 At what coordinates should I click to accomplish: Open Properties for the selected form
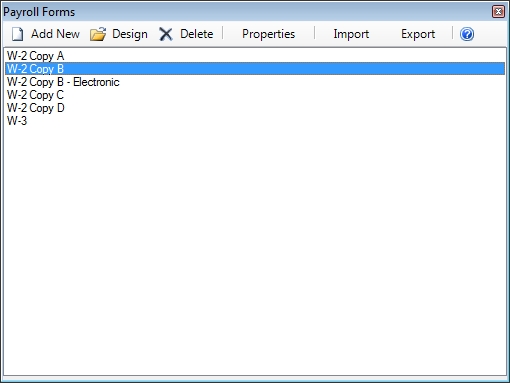point(268,34)
